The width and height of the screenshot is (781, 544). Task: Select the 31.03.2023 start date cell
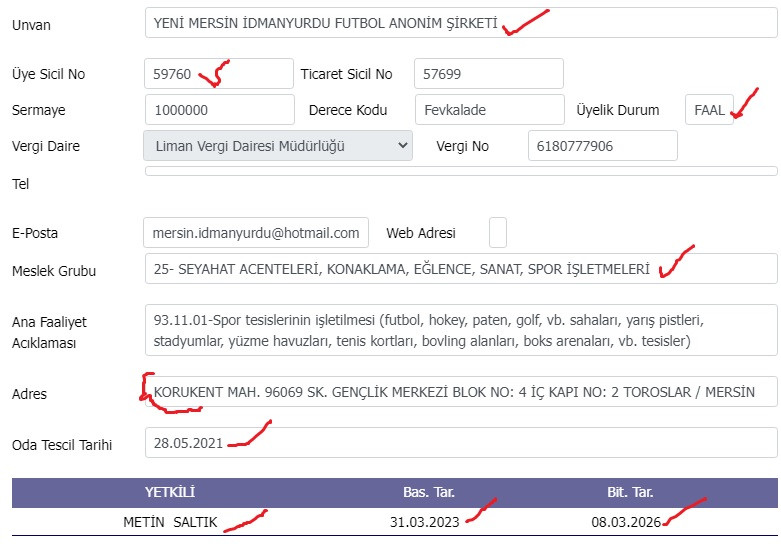pos(424,522)
